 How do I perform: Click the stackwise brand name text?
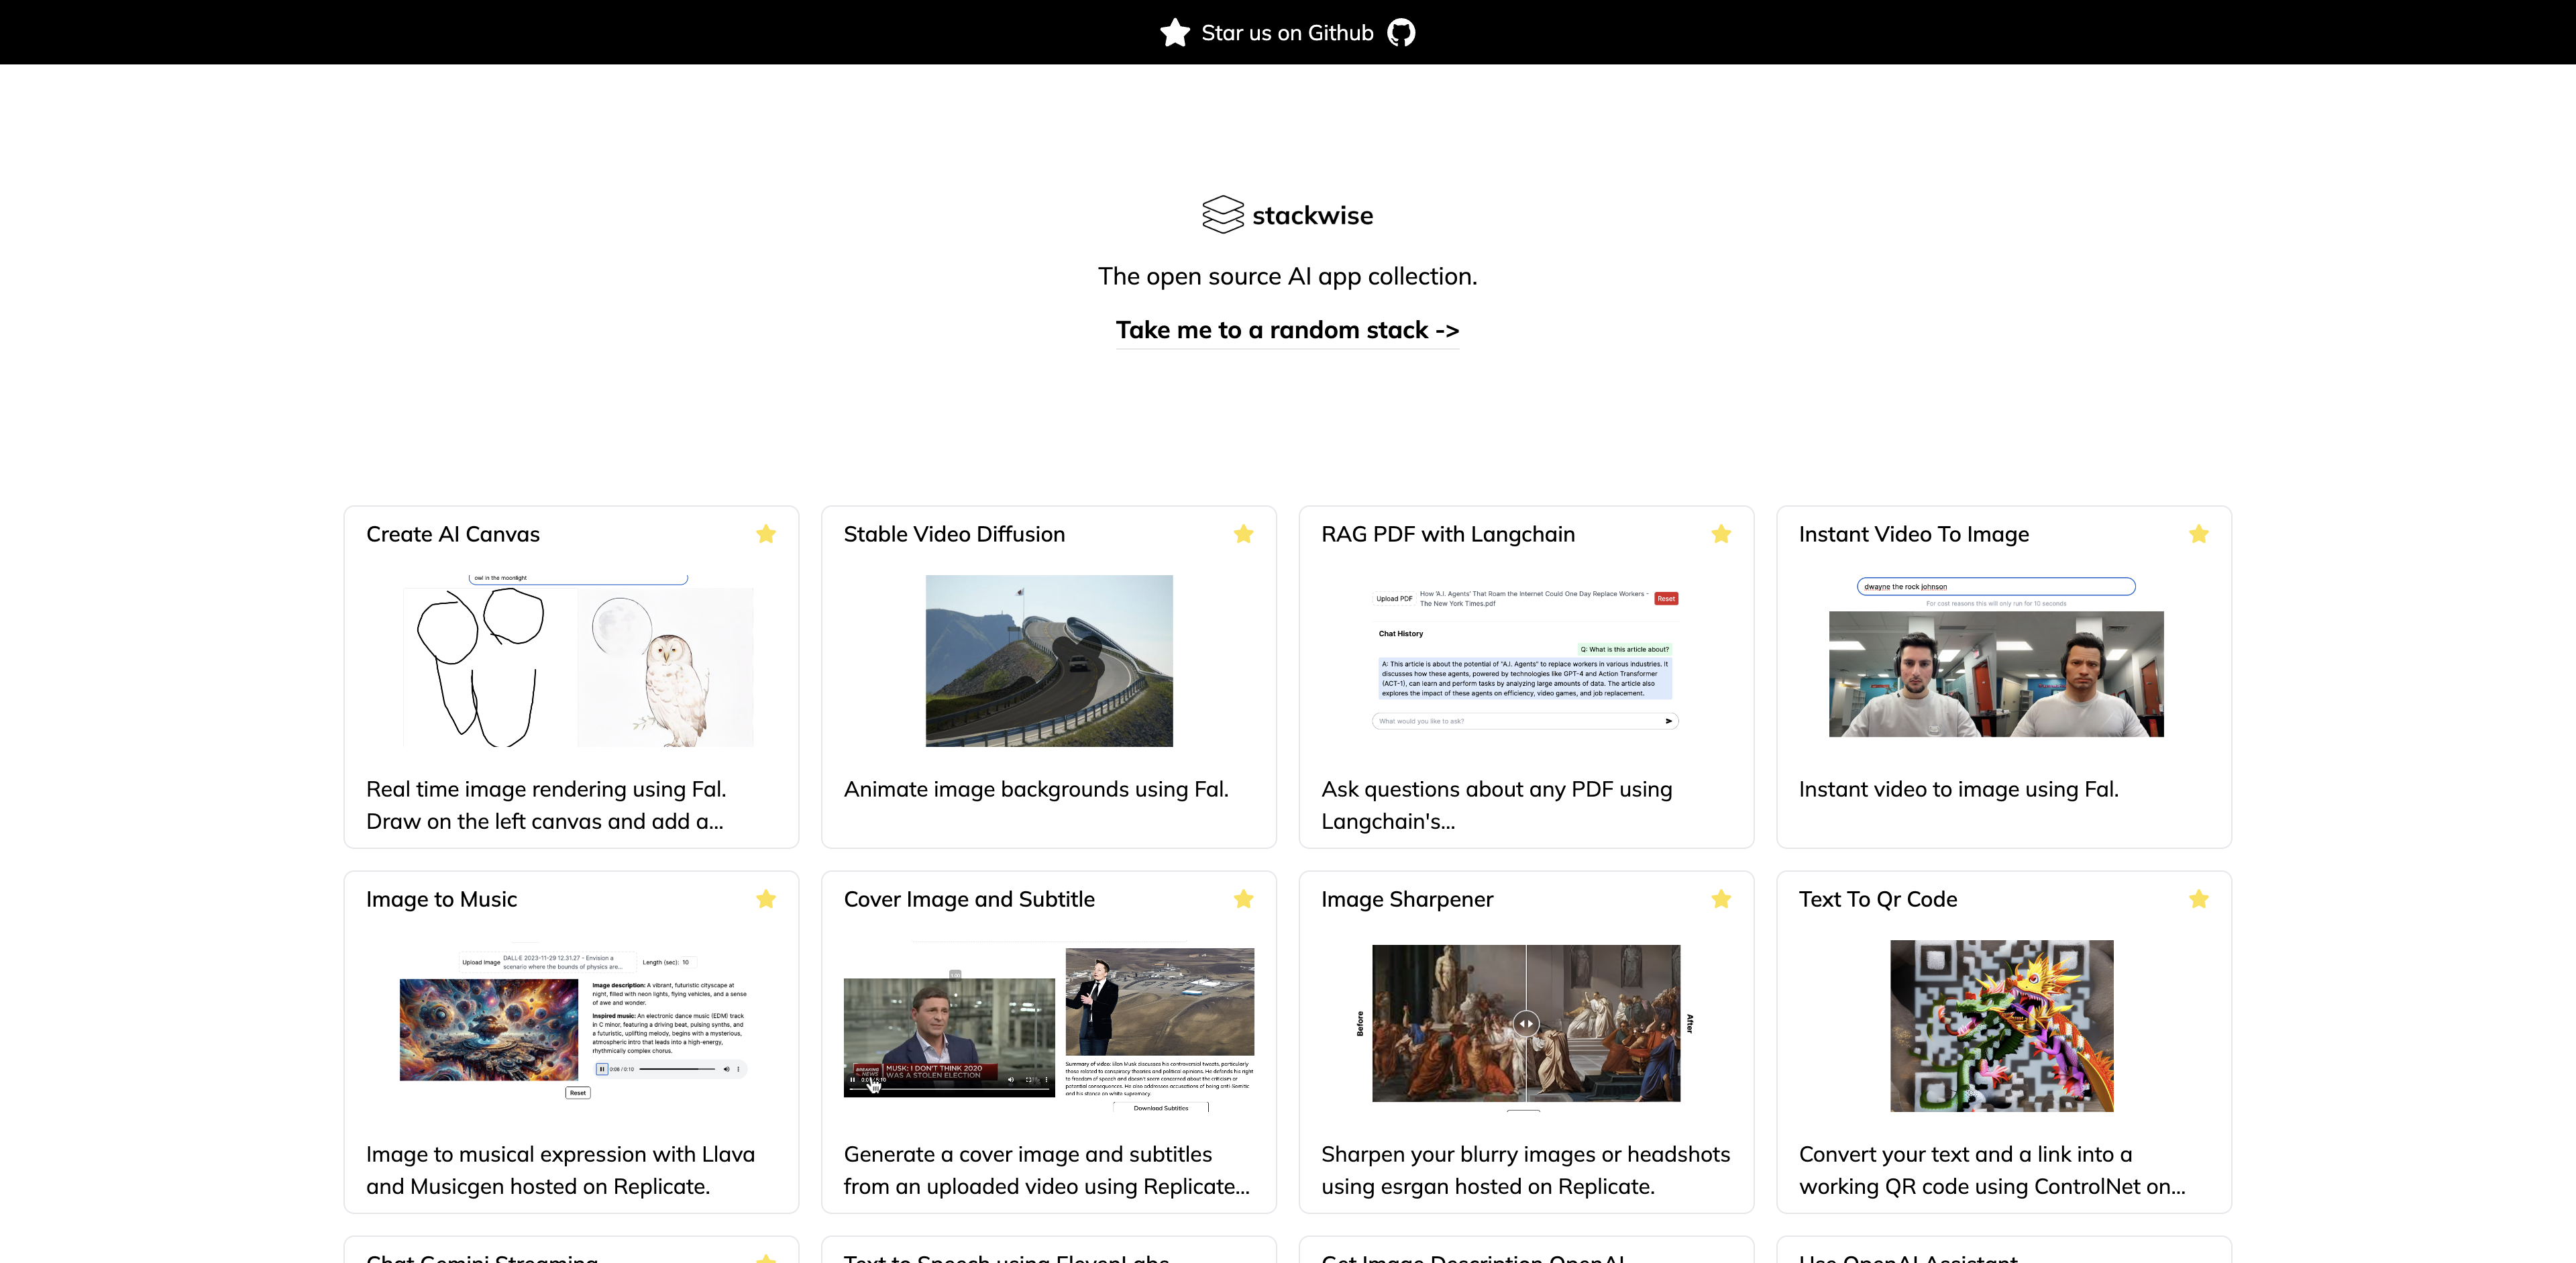click(x=1312, y=216)
